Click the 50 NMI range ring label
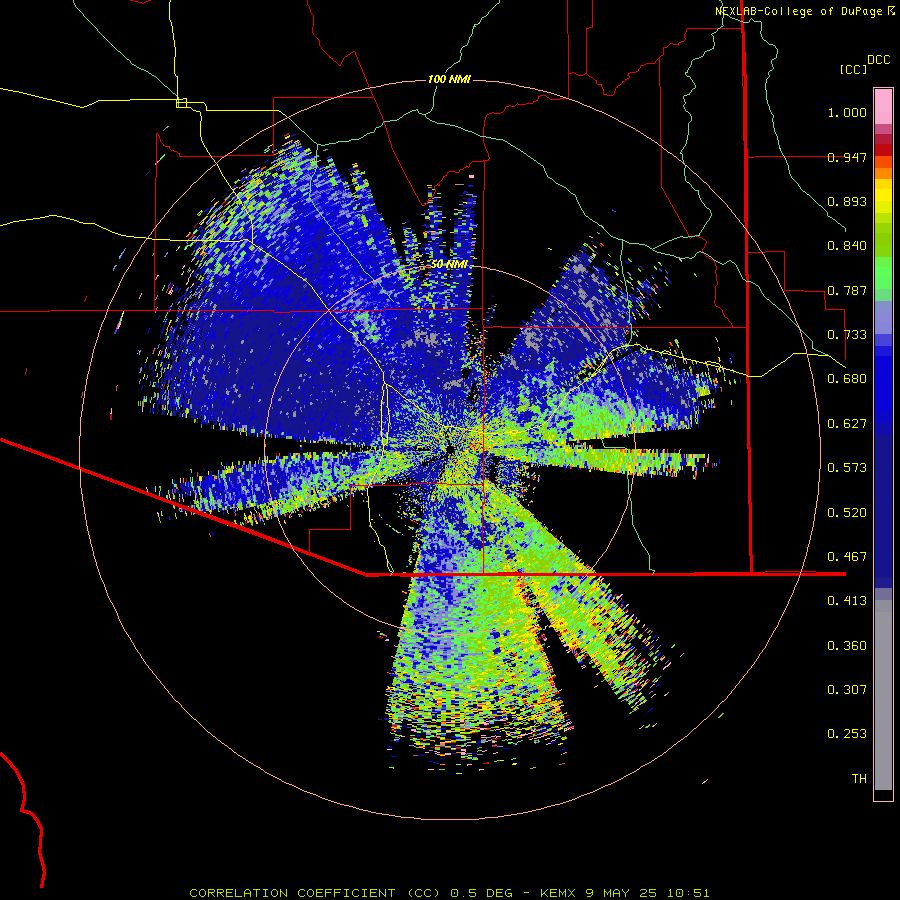This screenshot has height=900, width=900. point(449,264)
